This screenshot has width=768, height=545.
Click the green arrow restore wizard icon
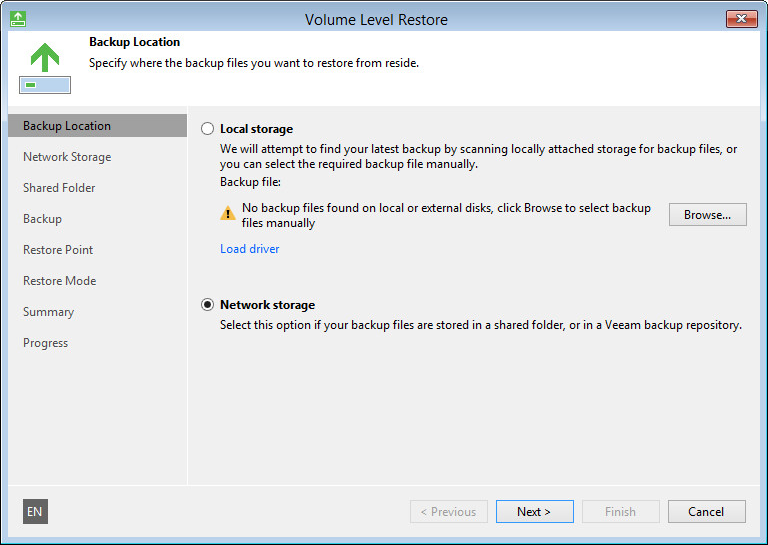tap(44, 67)
